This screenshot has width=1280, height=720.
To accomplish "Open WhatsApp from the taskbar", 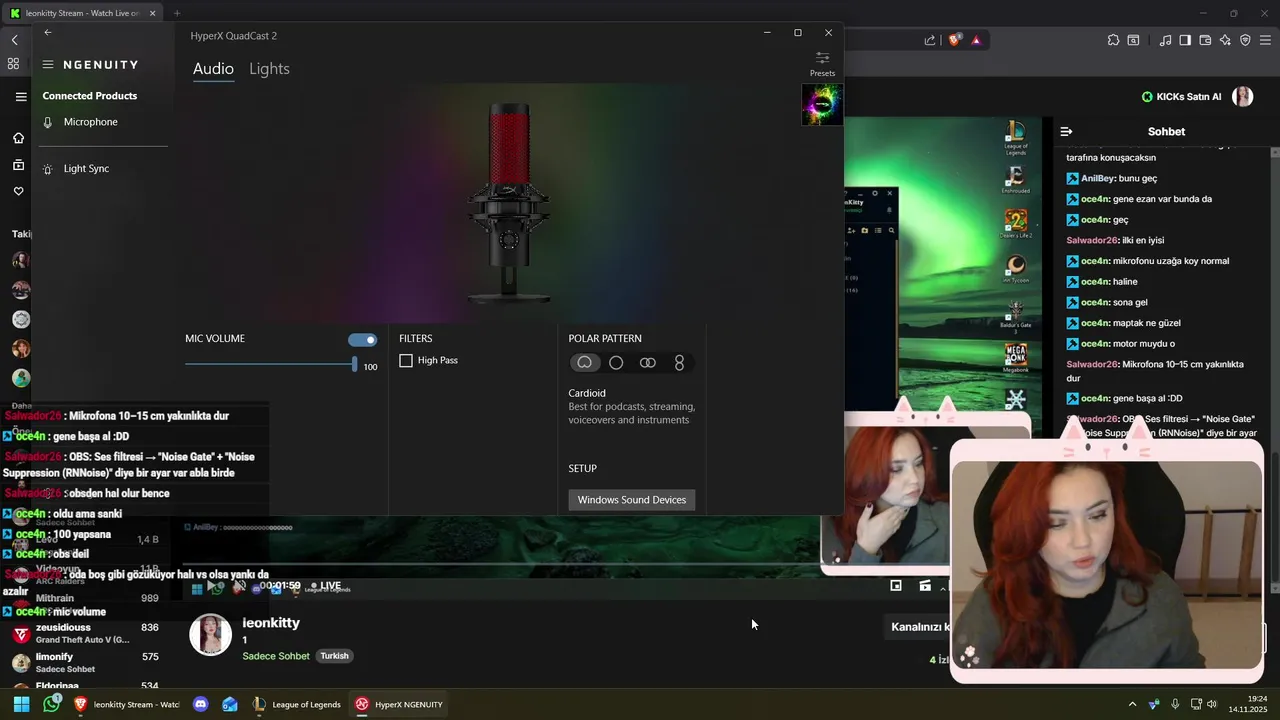I will point(51,704).
